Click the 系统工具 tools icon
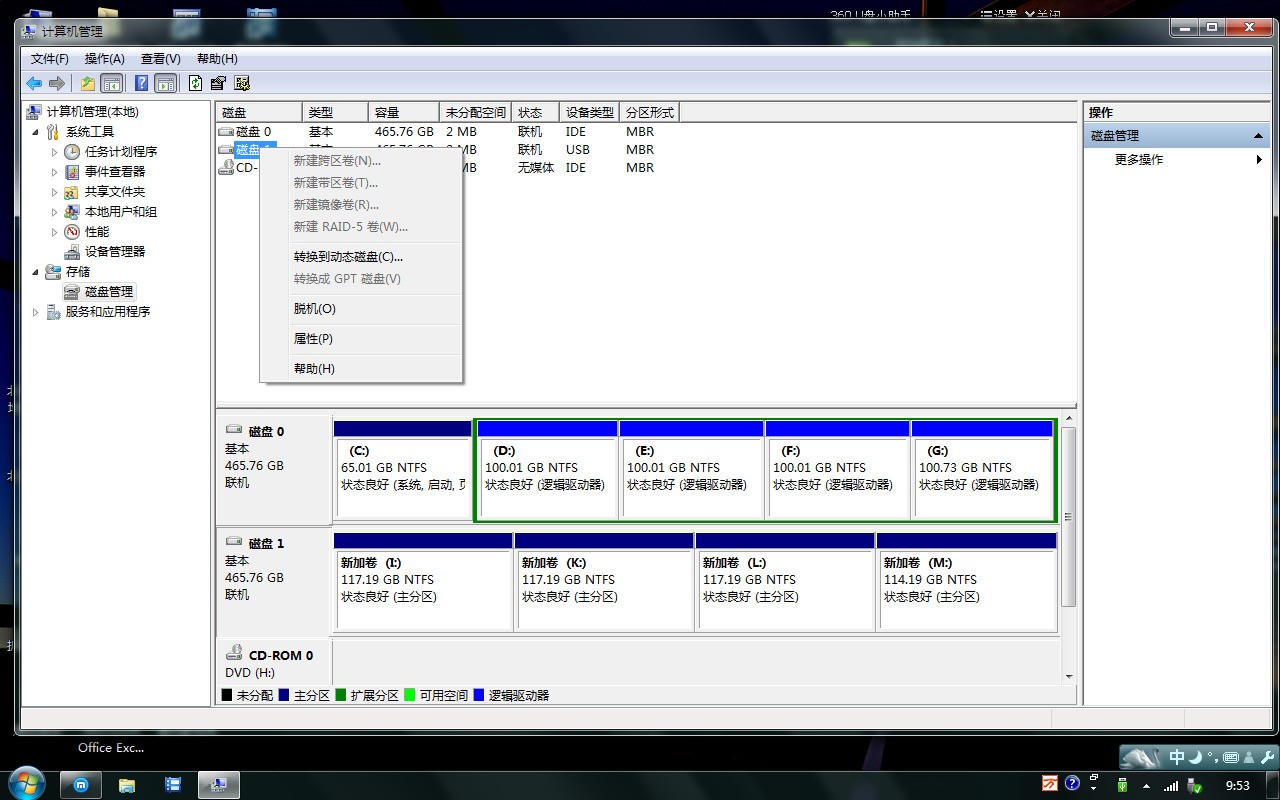 (53, 132)
